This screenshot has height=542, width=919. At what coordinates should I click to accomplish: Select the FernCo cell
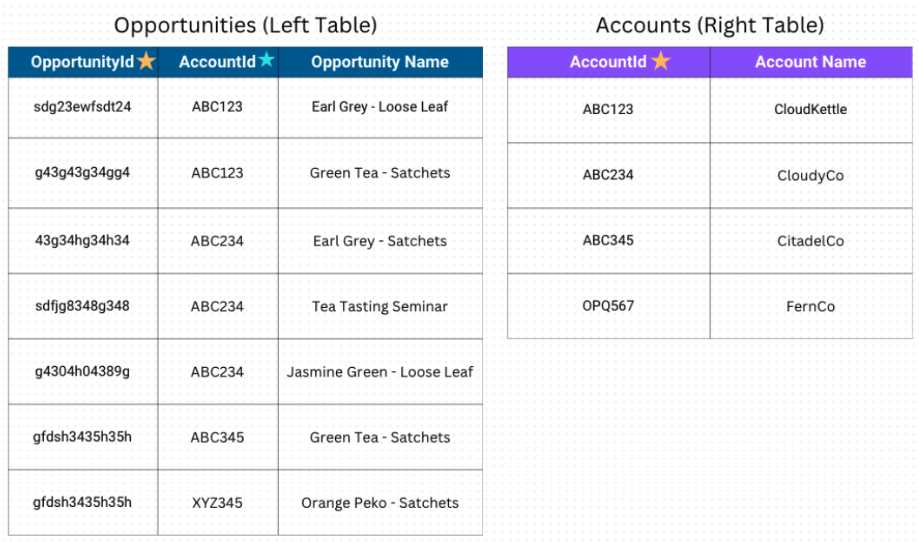(x=811, y=306)
